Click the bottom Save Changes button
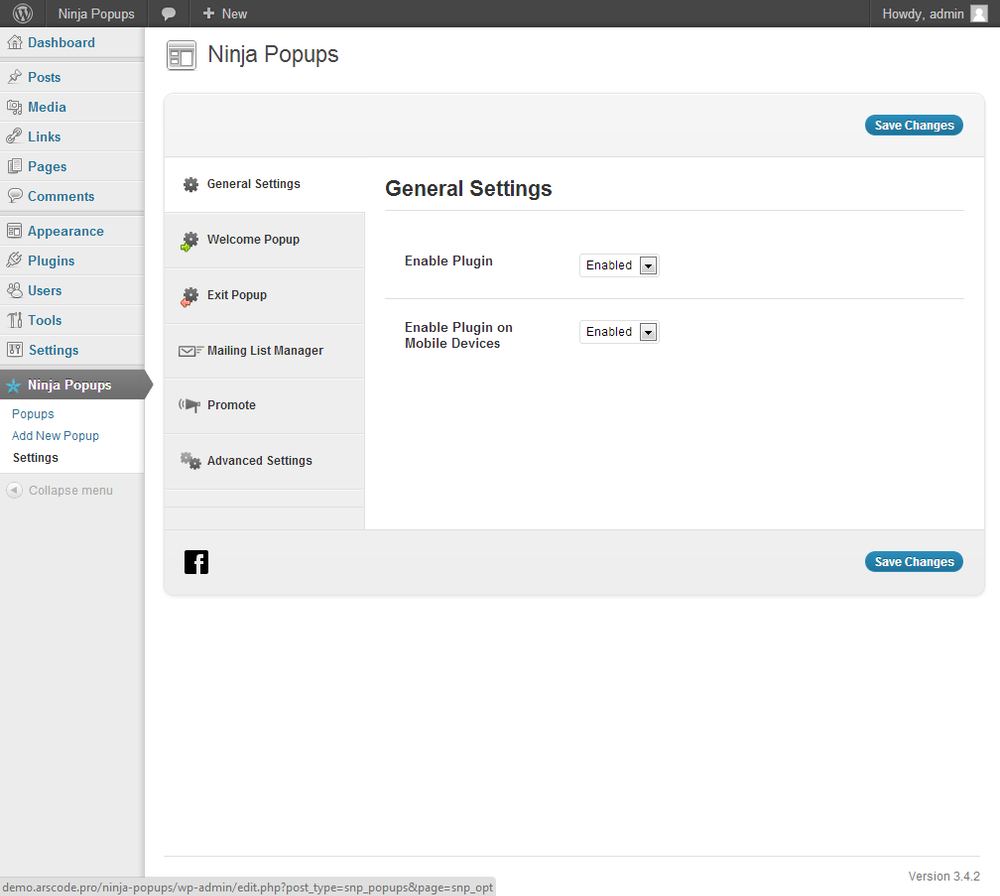The height and width of the screenshot is (896, 1000). coord(914,562)
